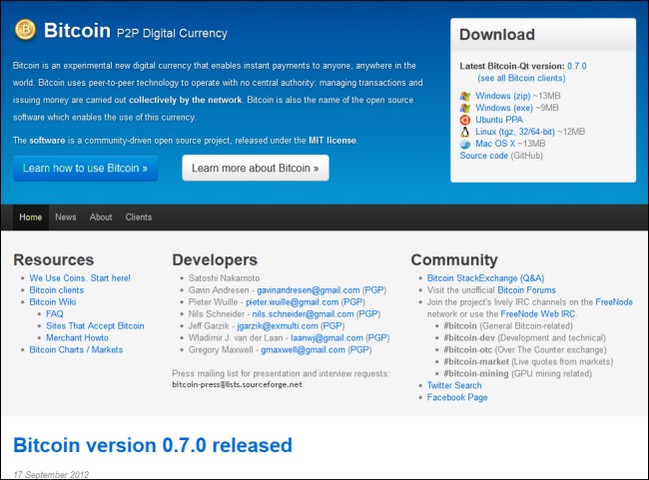The image size is (649, 480).
Task: Click pieter.wuille@gmail.com email link
Action: [292, 302]
